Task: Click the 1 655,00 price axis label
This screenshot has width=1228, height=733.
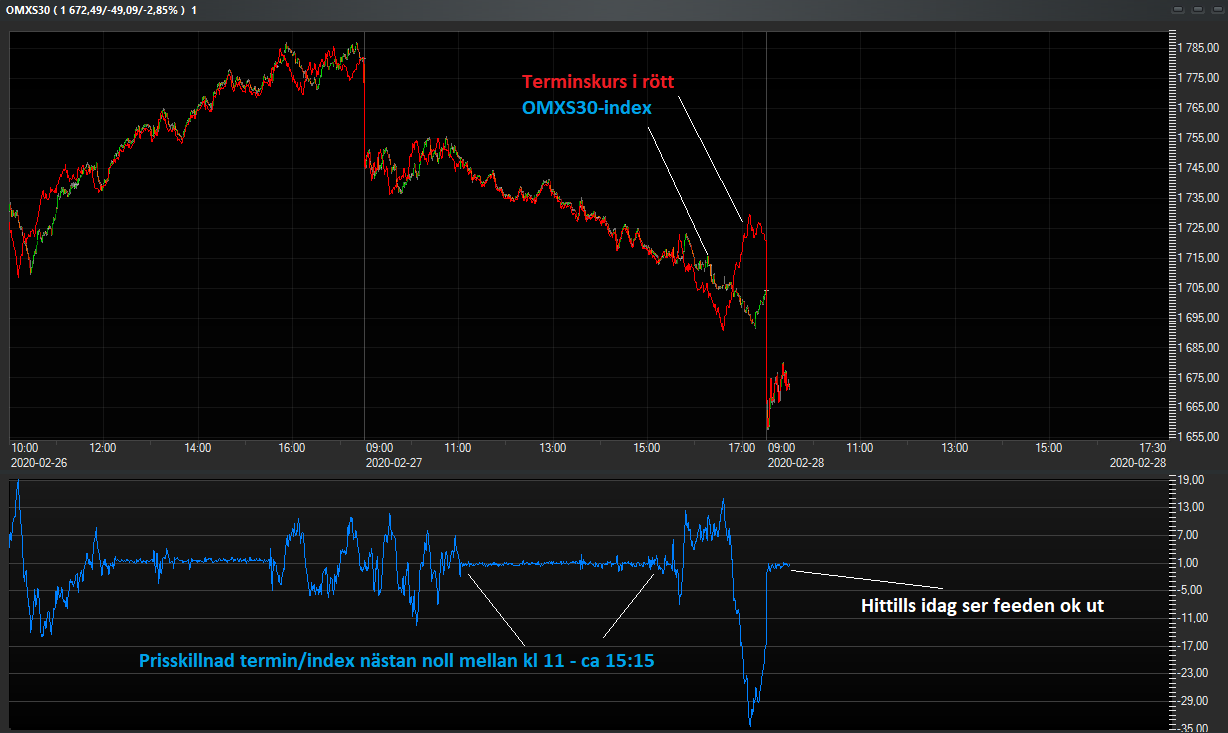Action: click(1196, 437)
